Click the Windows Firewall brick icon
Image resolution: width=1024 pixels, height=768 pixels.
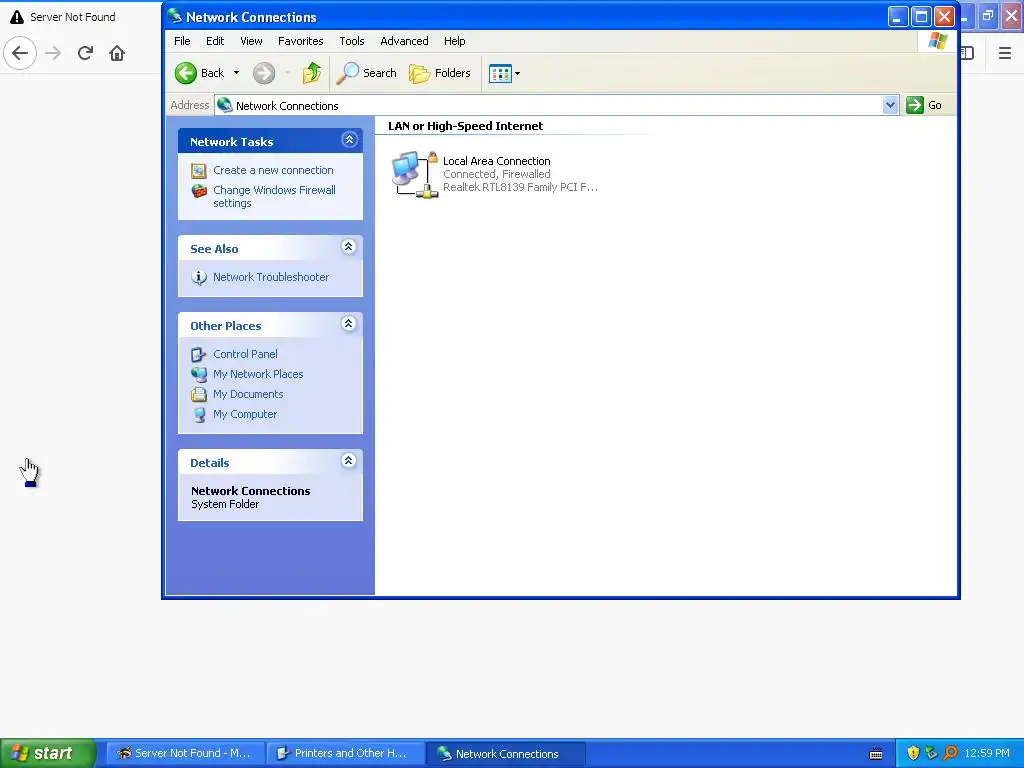[x=199, y=191]
